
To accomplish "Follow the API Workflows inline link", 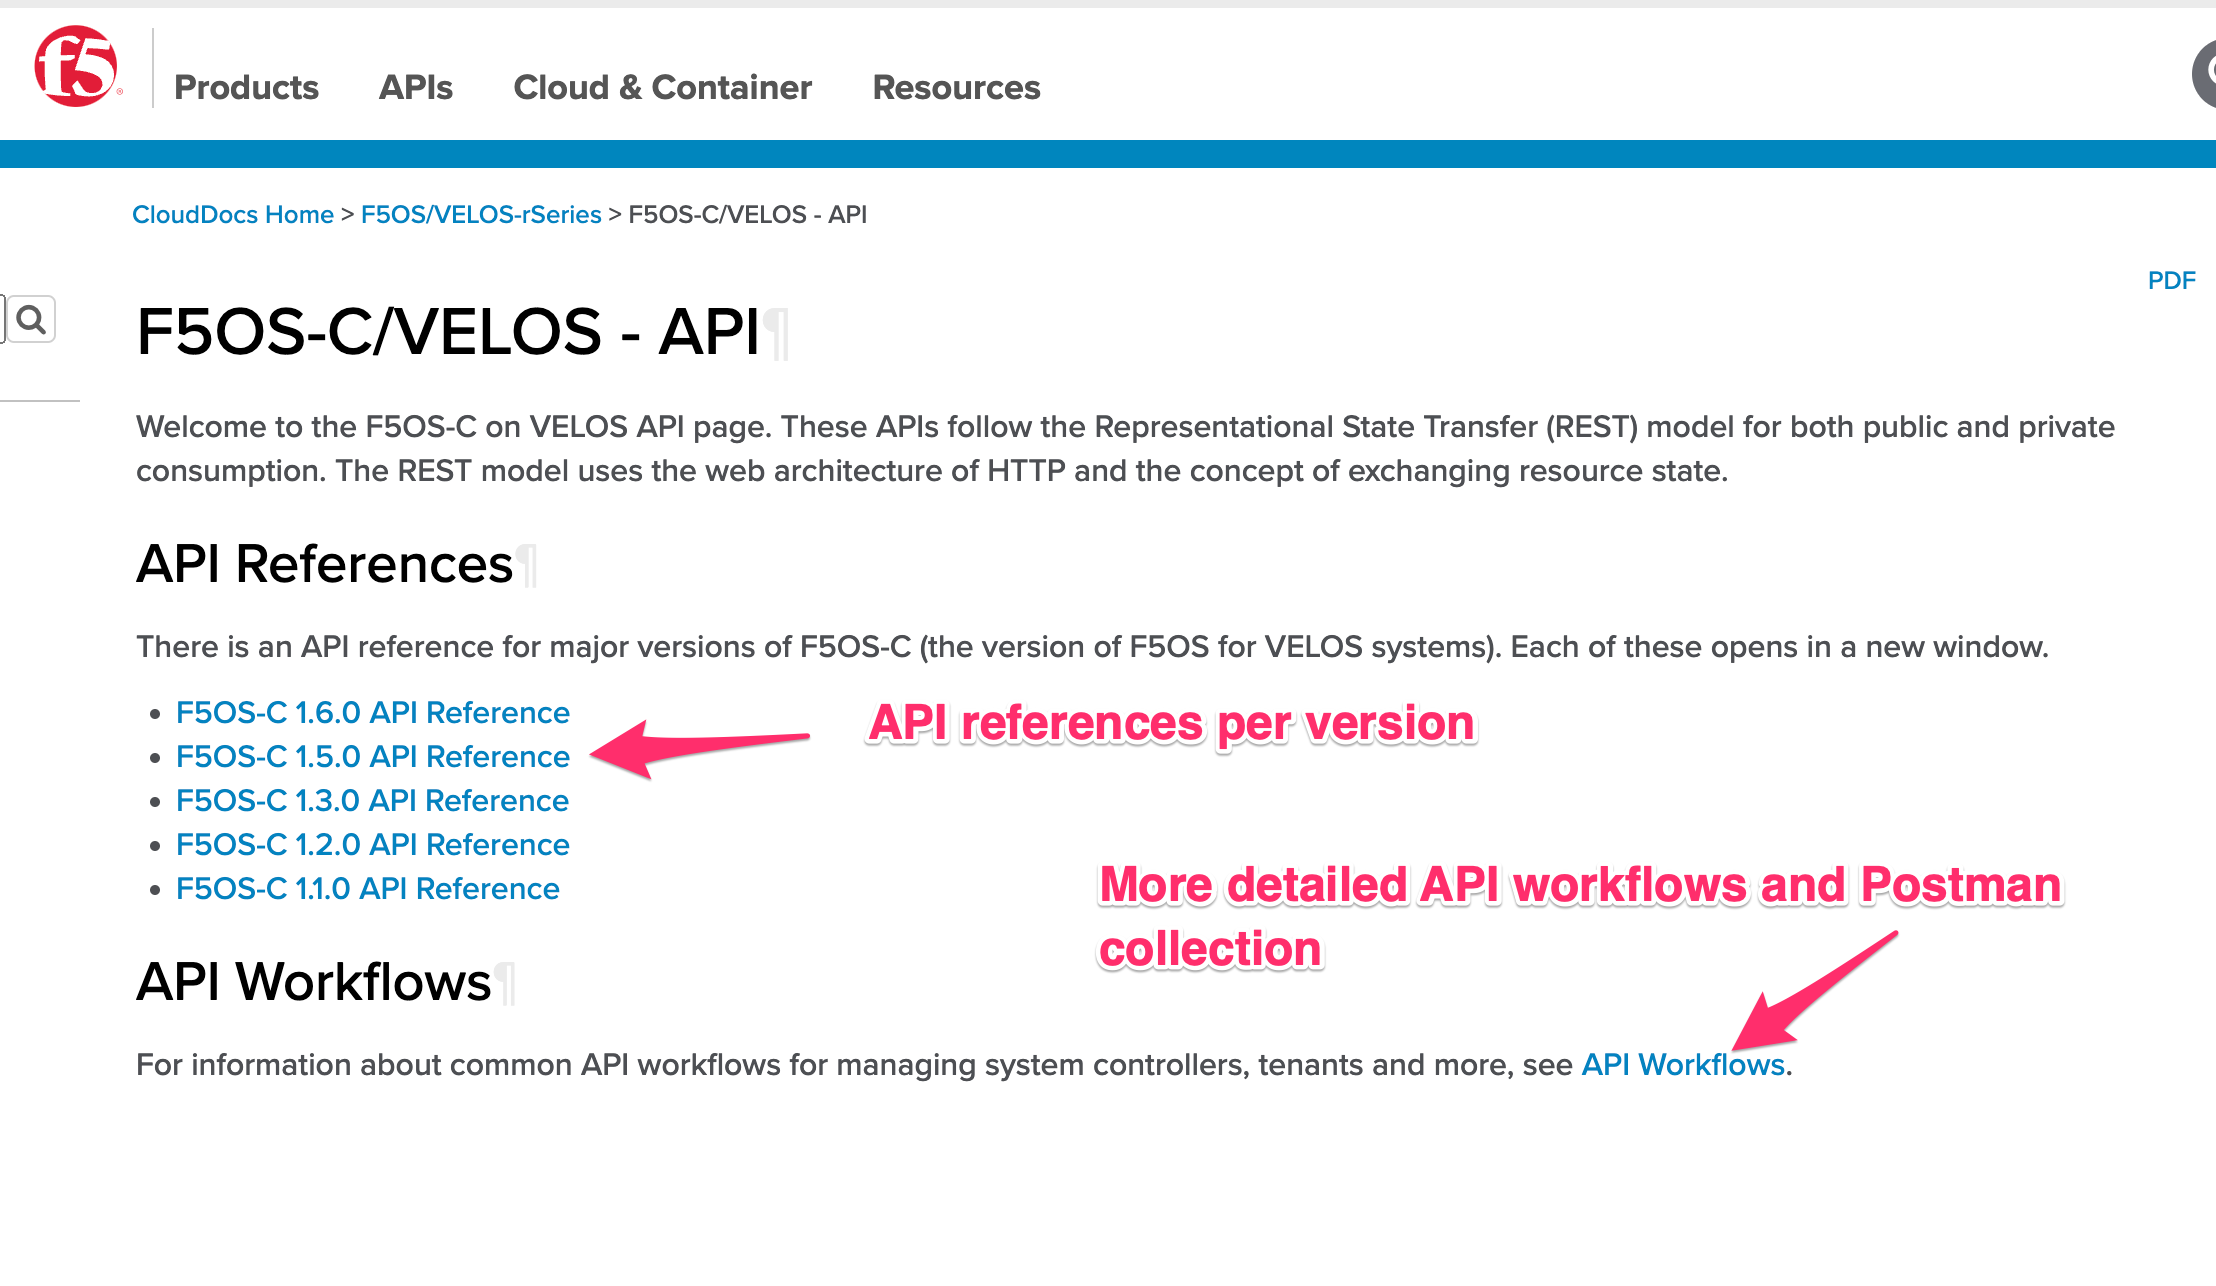I will coord(1683,1064).
